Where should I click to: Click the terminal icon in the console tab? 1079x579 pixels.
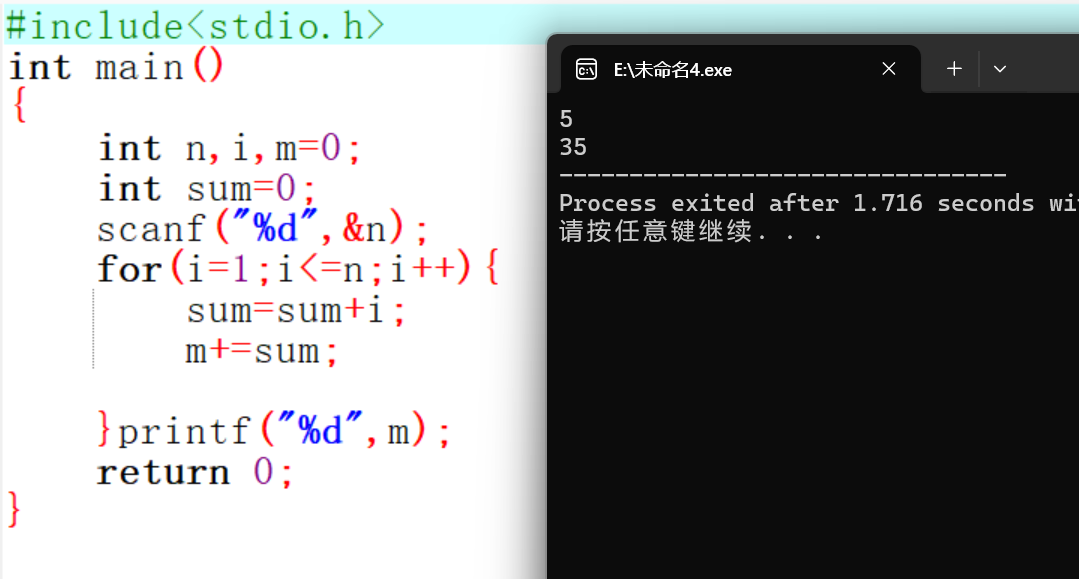click(586, 70)
